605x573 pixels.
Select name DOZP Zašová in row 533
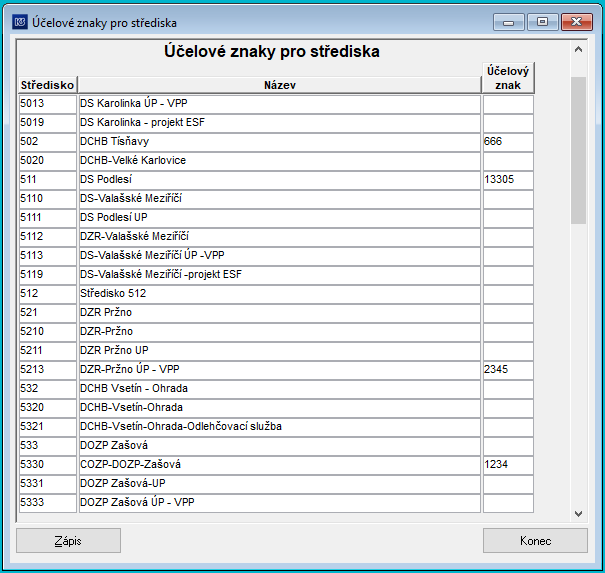pos(280,446)
